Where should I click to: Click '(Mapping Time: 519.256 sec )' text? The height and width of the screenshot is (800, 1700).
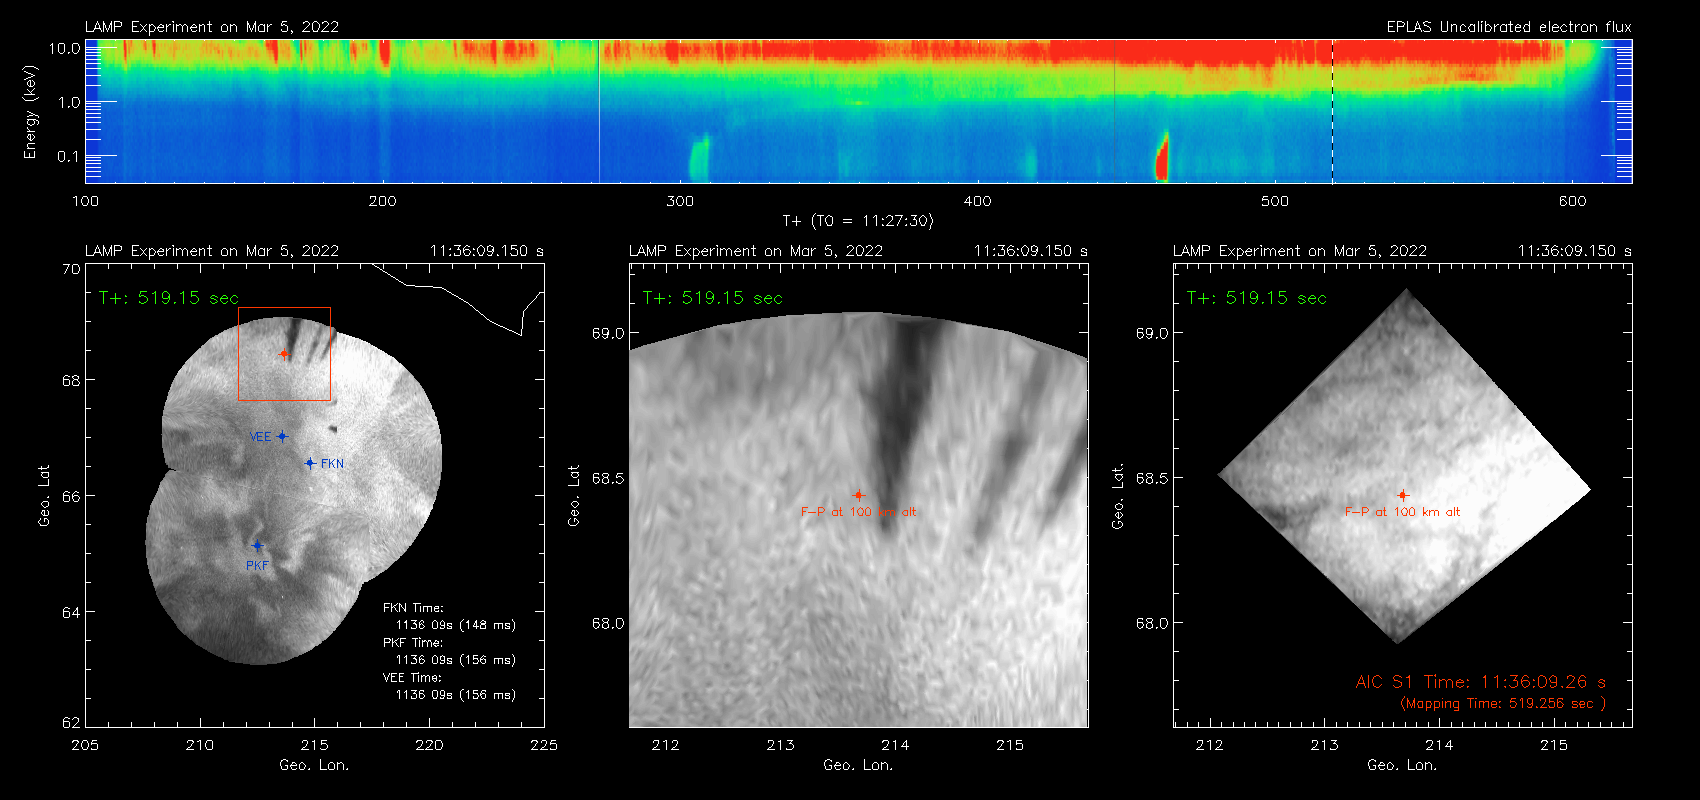pos(1503,704)
